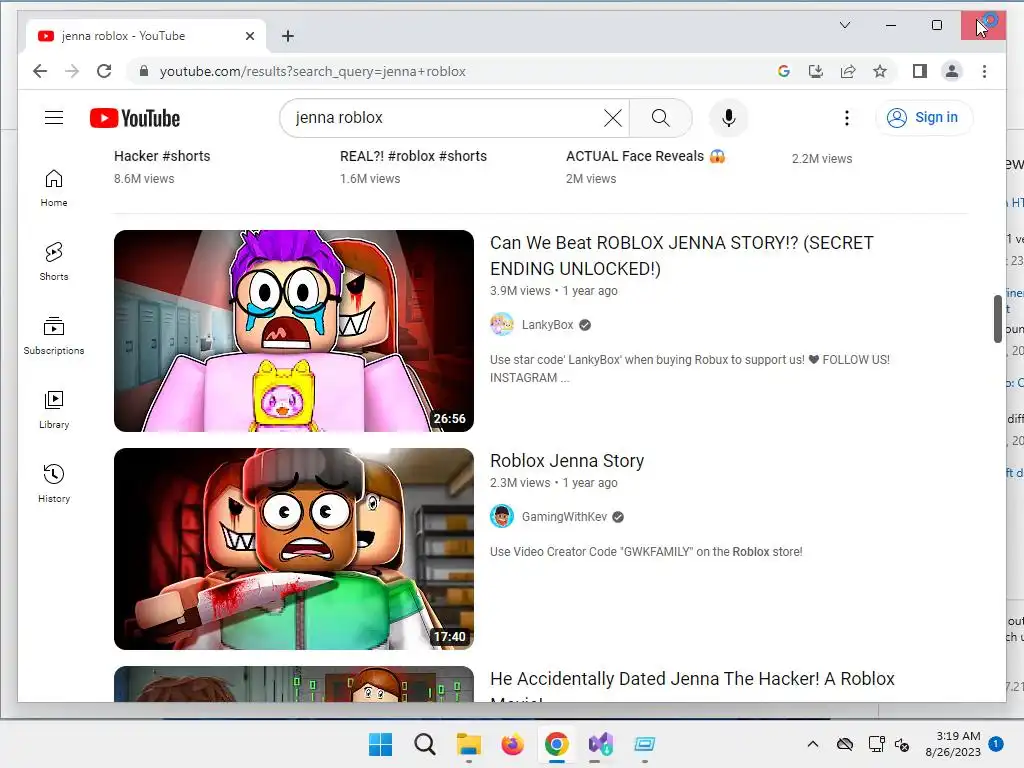Expand tab search dropdown arrow
Image resolution: width=1024 pixels, height=768 pixels.
[844, 25]
